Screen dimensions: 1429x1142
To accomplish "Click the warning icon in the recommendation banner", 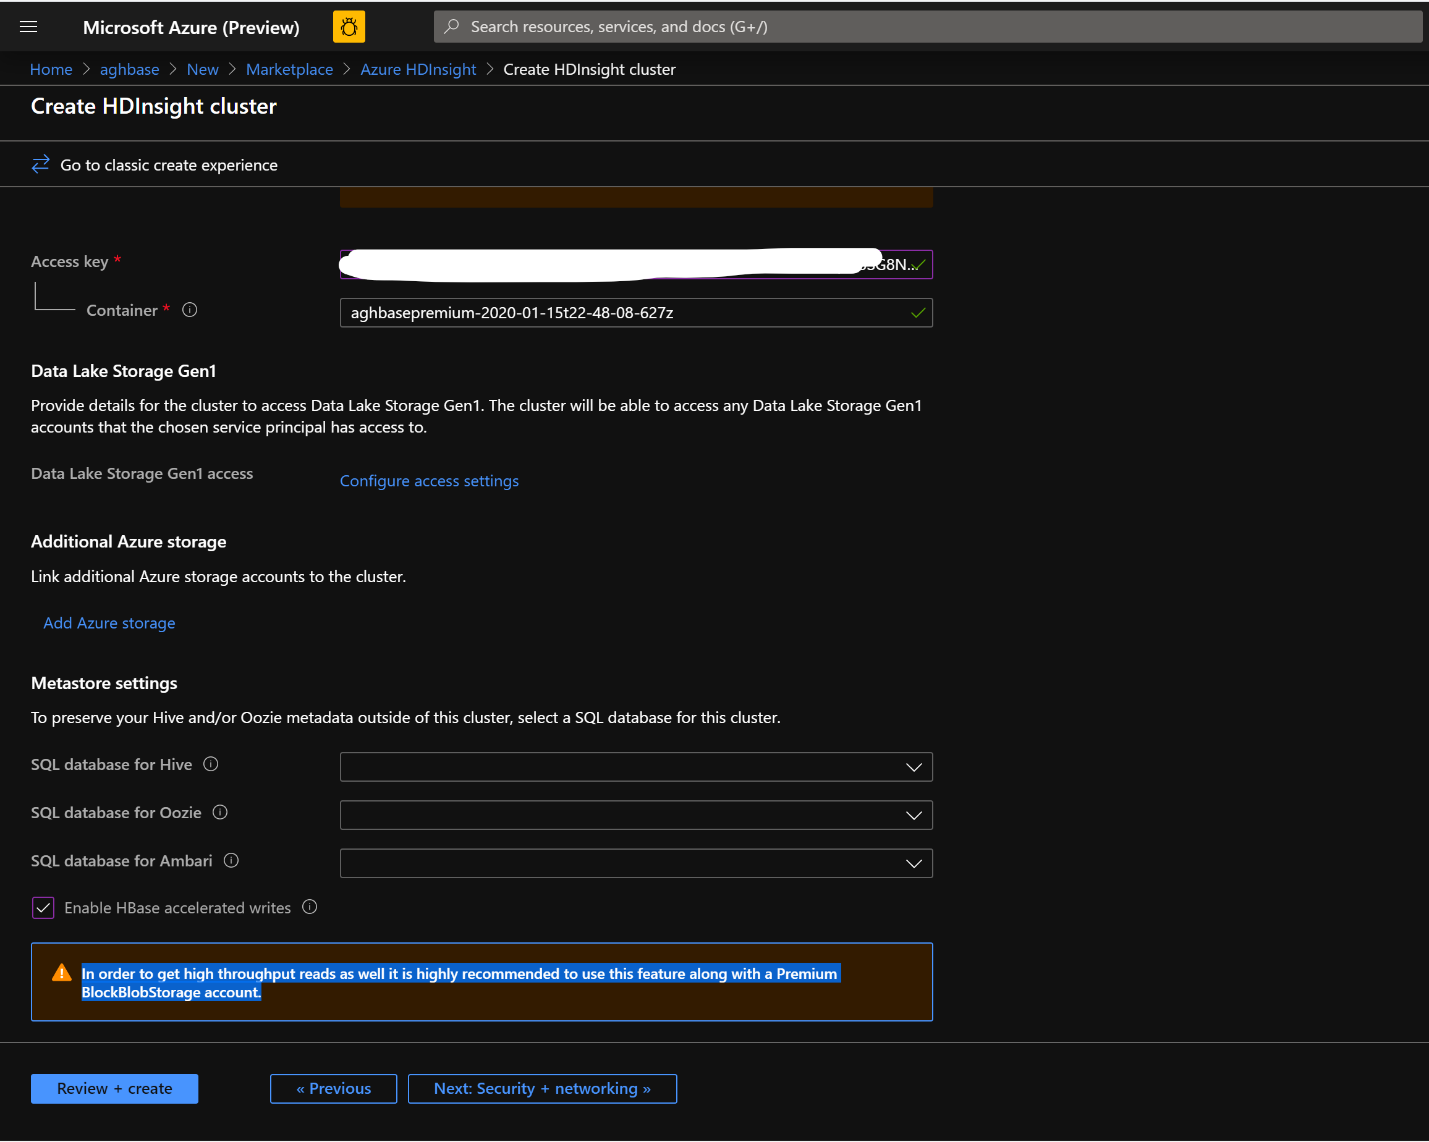I will point(61,971).
